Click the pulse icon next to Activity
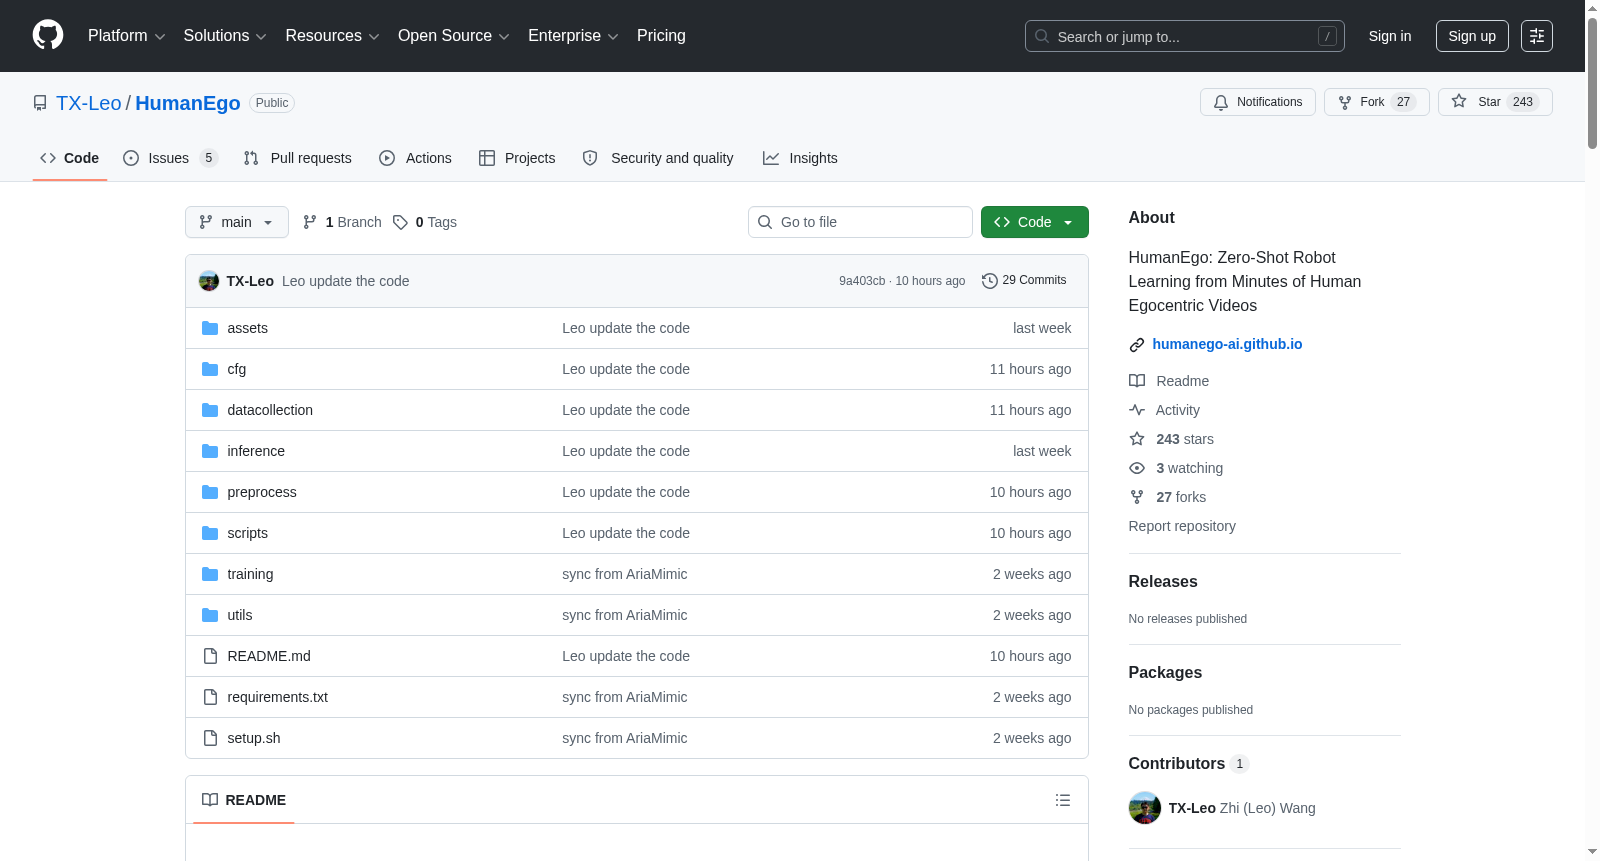This screenshot has width=1600, height=861. (x=1137, y=410)
